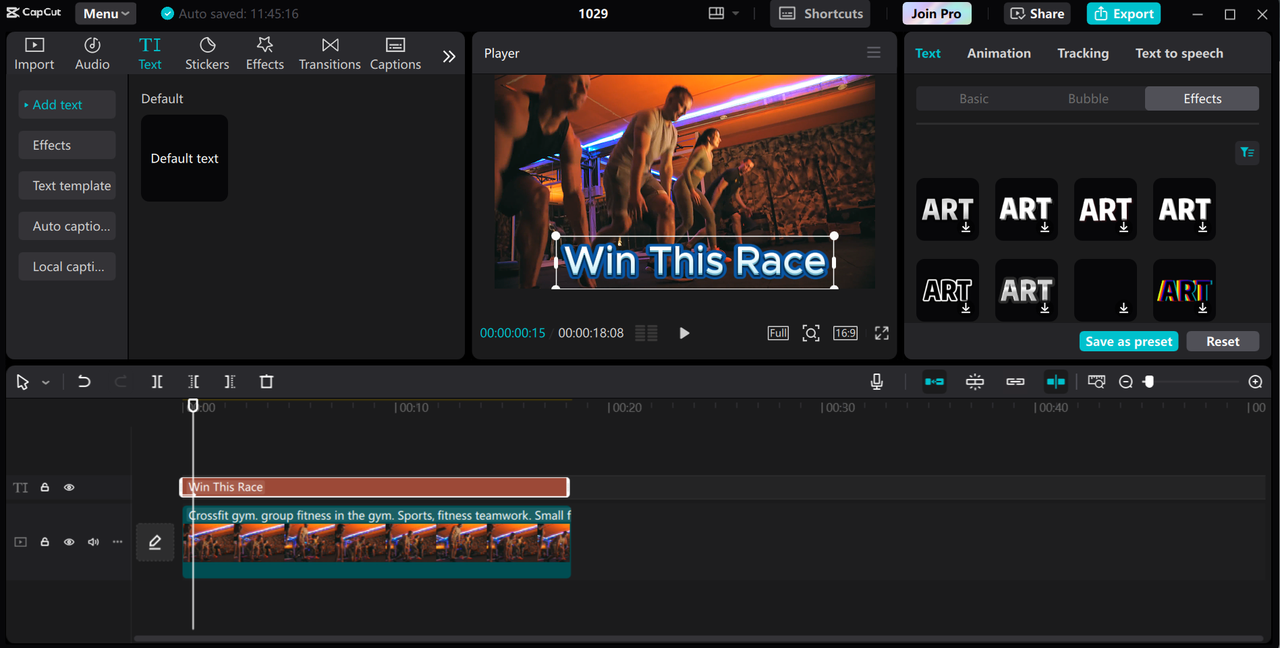Open keyboard Shortcuts
This screenshot has width=1280, height=648.
(x=820, y=14)
